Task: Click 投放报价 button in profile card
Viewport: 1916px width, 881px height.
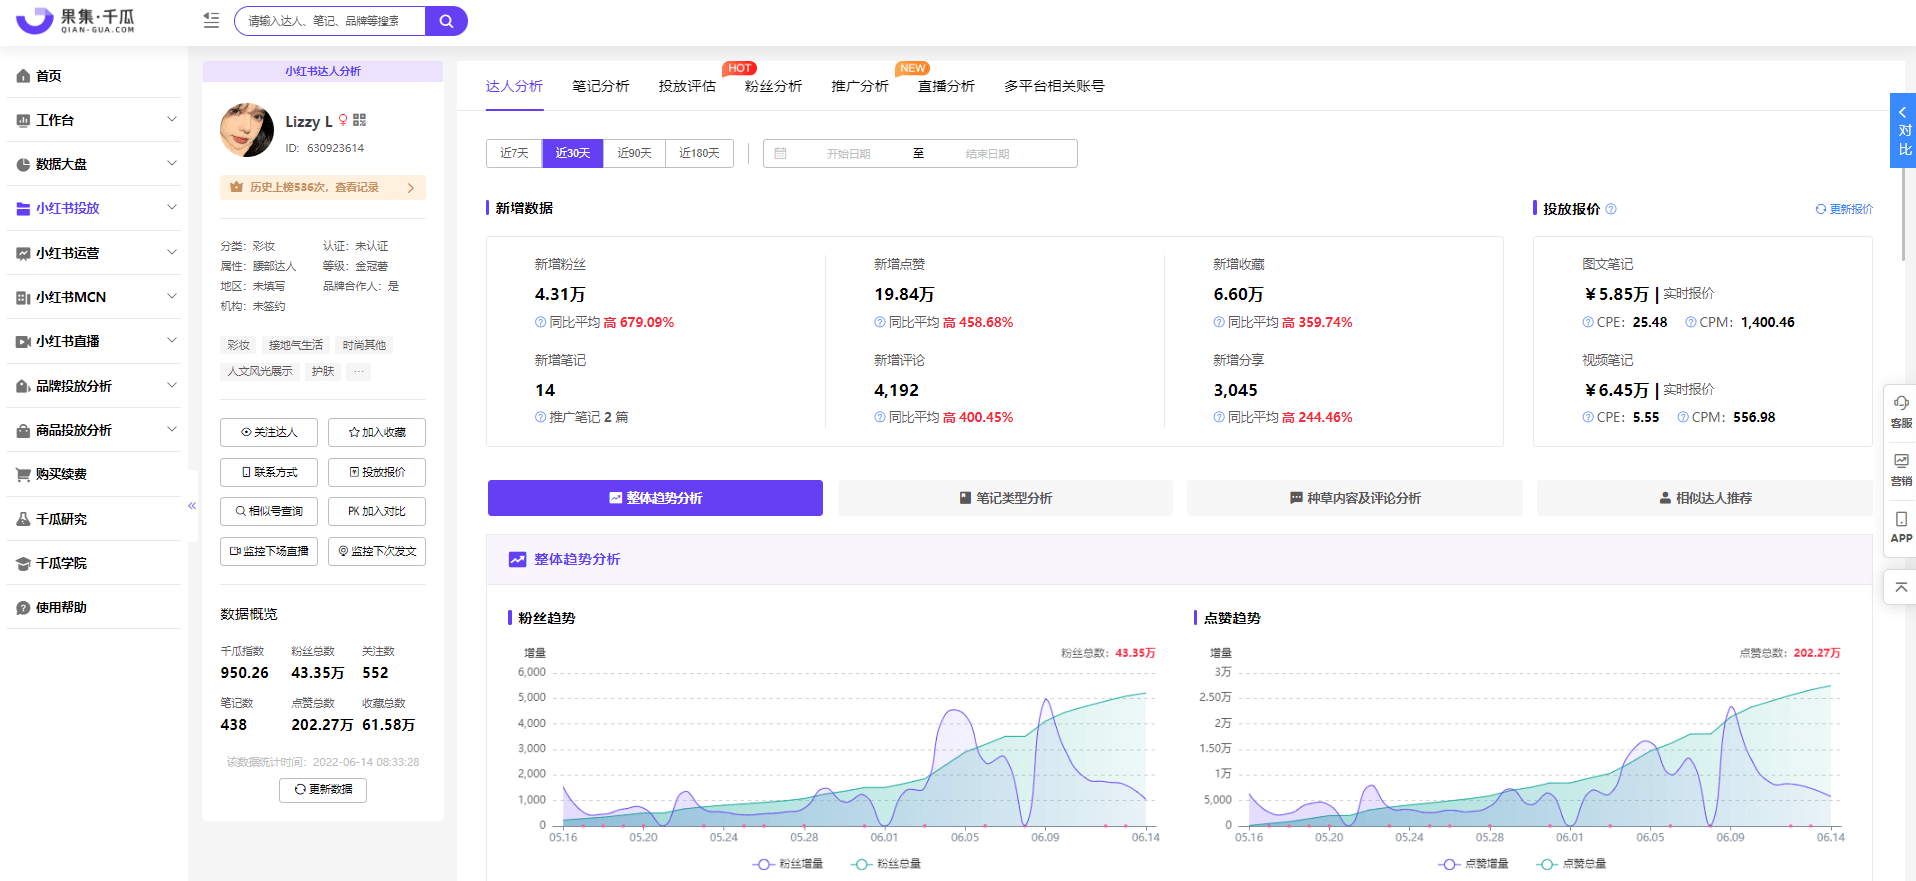Action: pyautogui.click(x=377, y=472)
